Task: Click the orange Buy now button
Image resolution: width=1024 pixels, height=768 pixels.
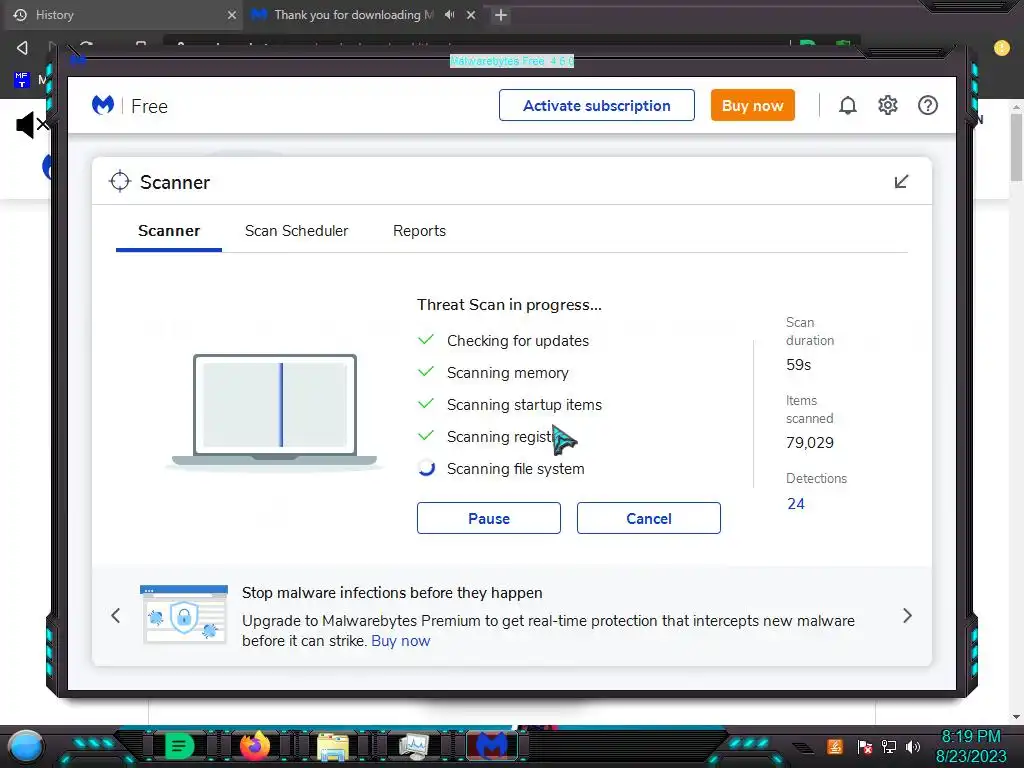Action: 752,105
